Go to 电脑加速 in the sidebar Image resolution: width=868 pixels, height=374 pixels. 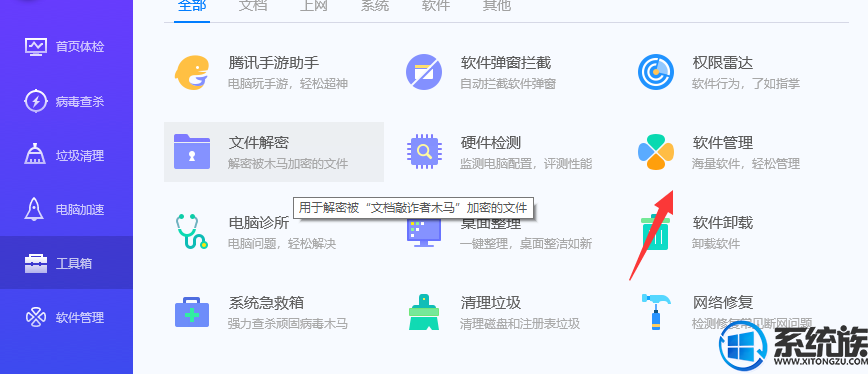pyautogui.click(x=80, y=210)
